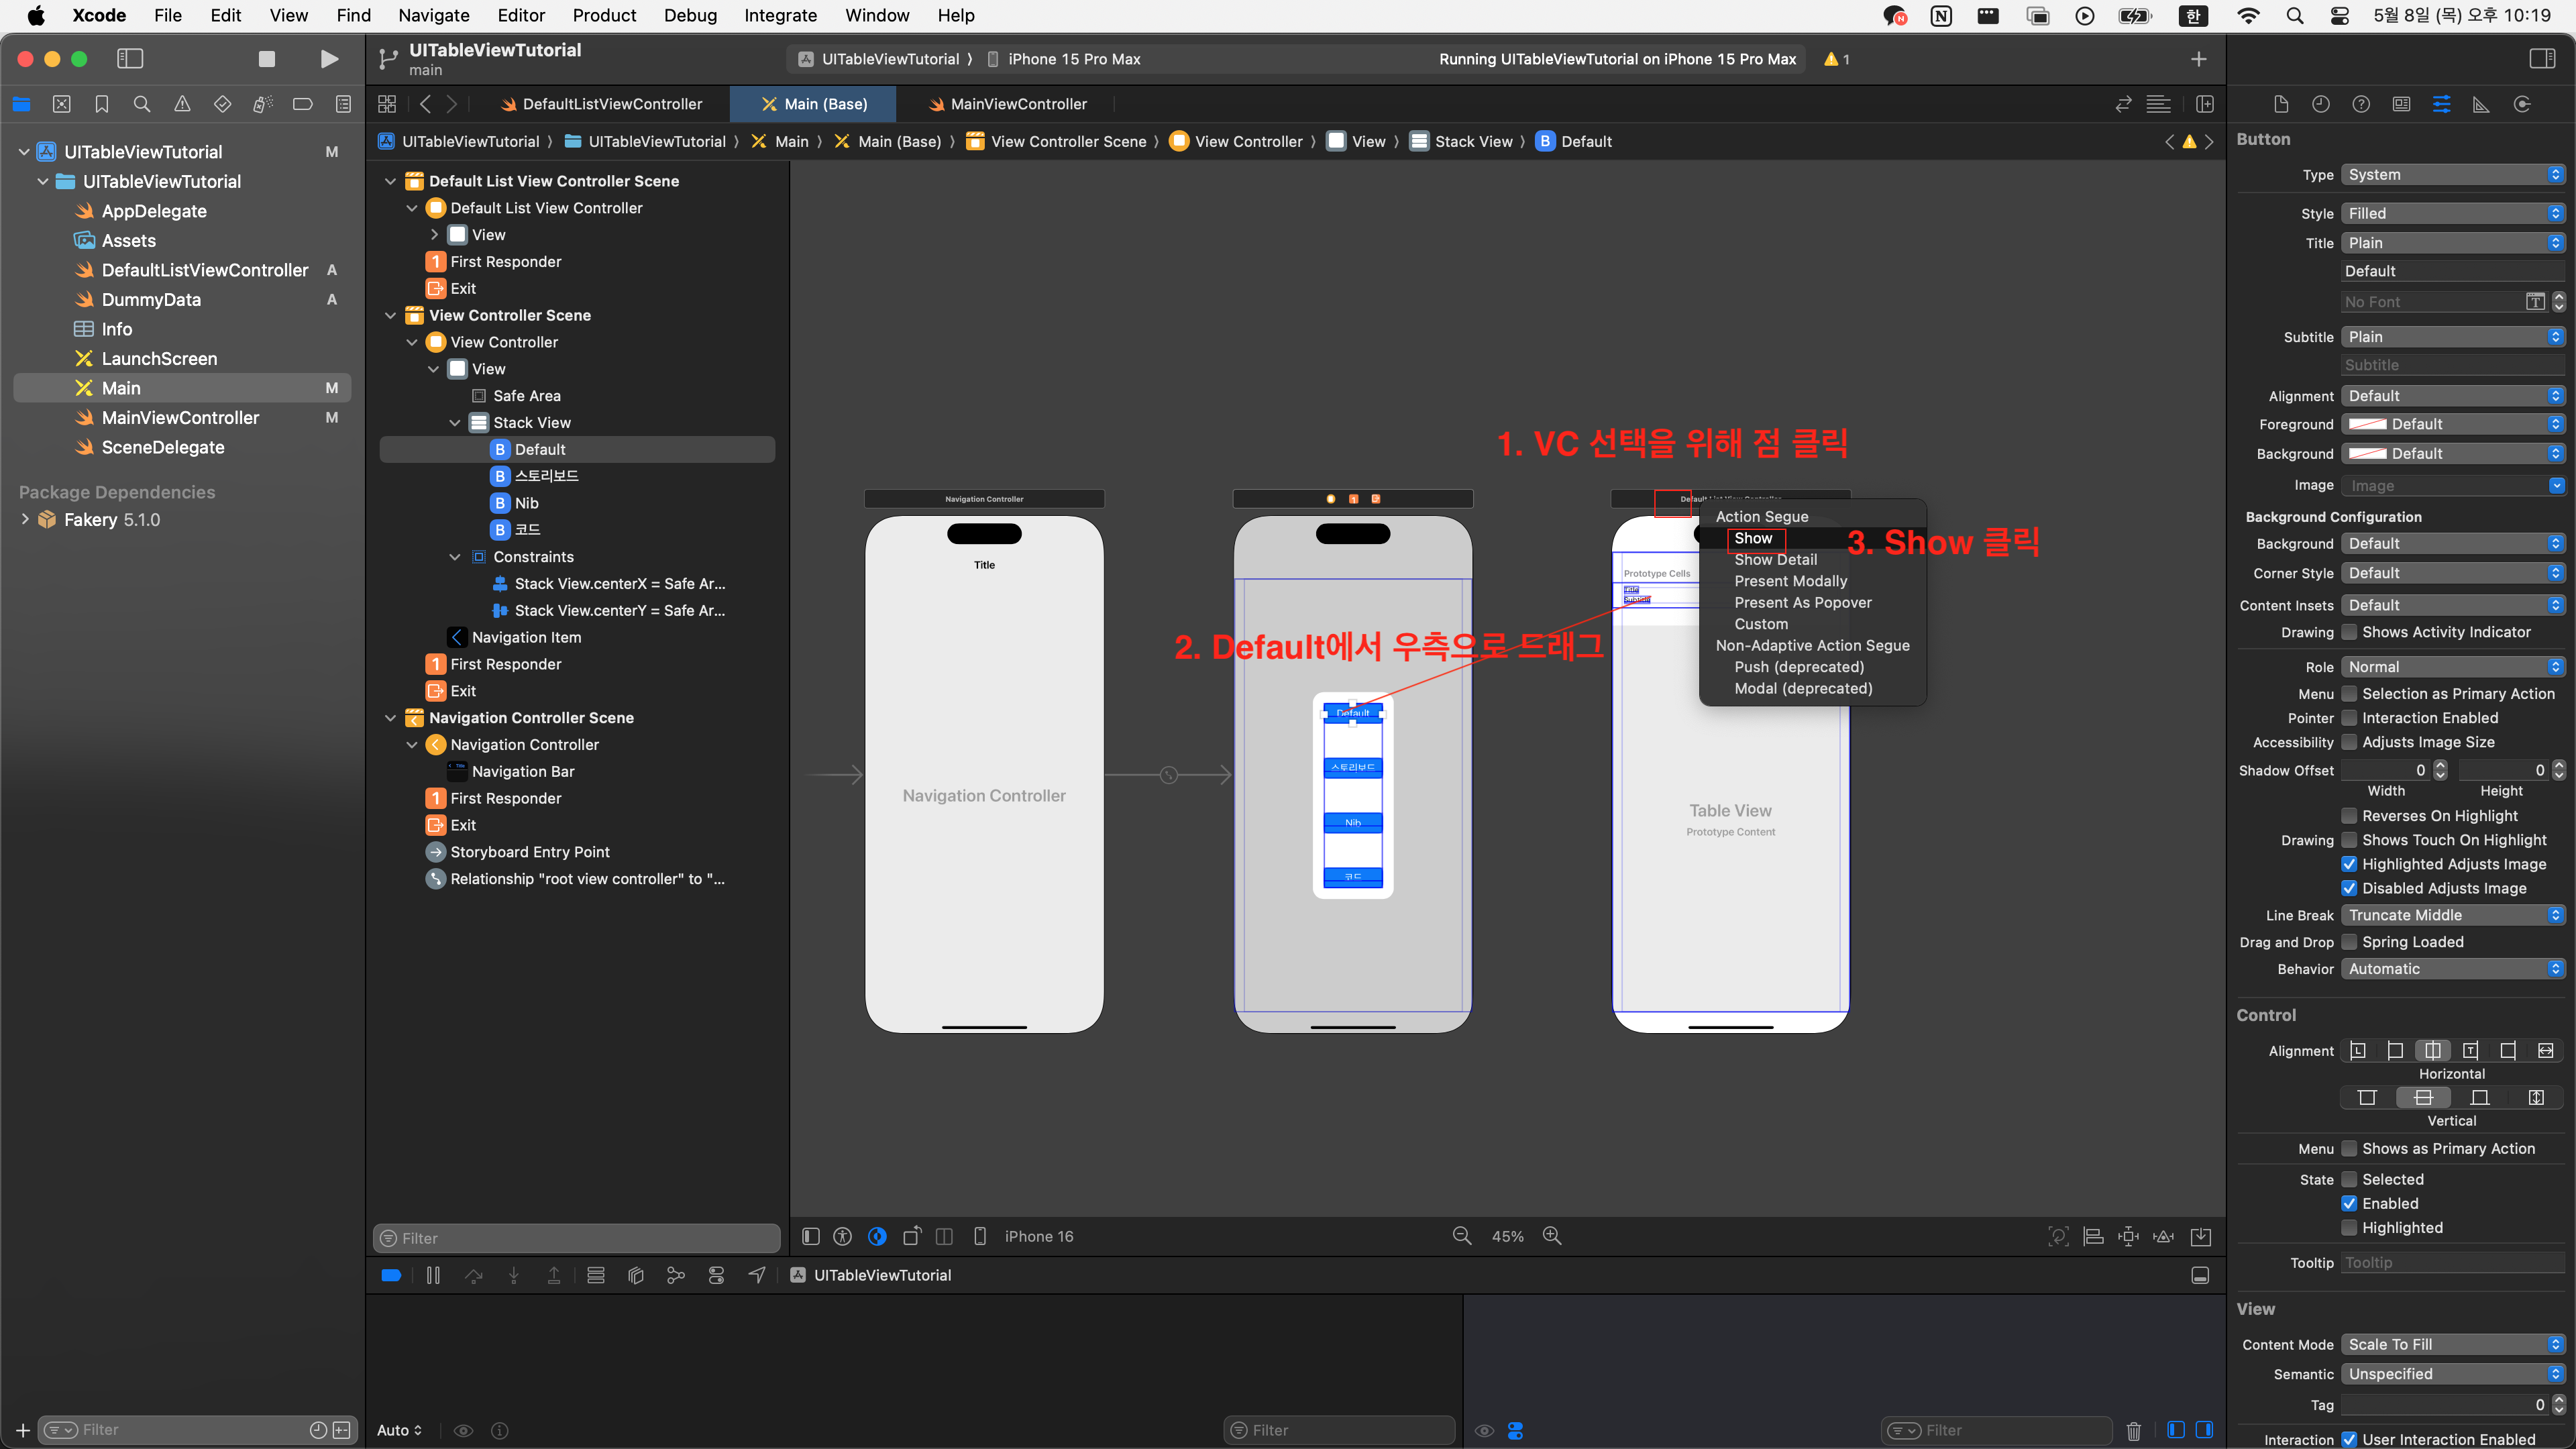This screenshot has height=1449, width=2576.
Task: Stop the running app with the stop button
Action: (x=266, y=59)
